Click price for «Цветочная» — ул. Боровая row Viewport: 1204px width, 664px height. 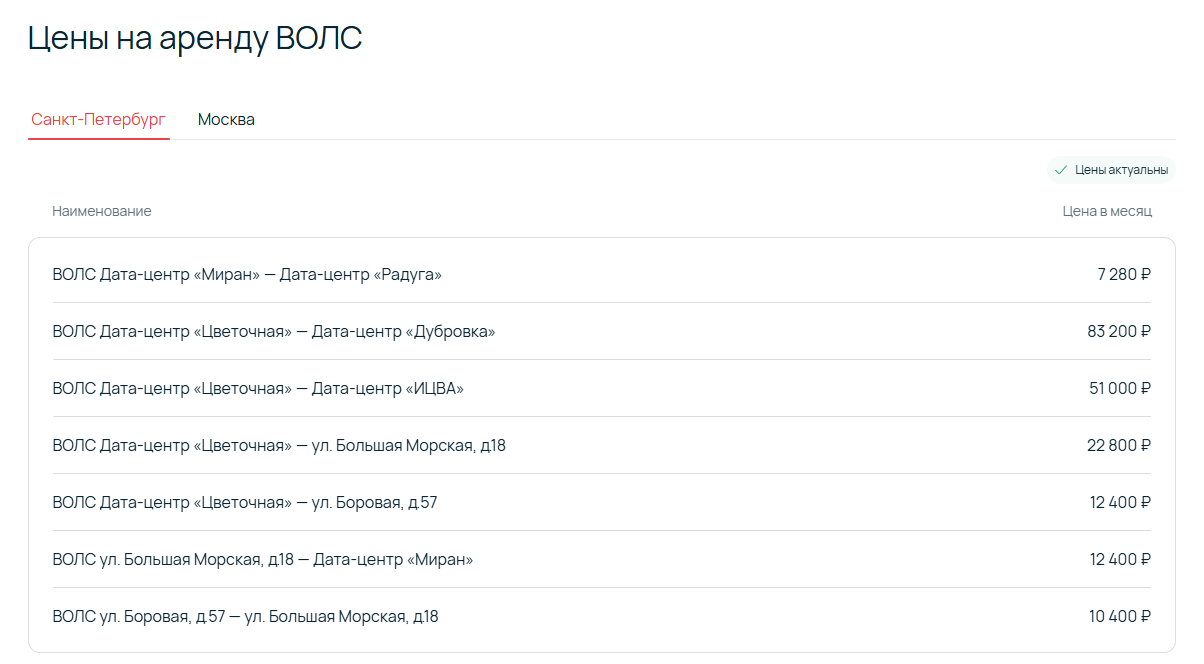tap(1120, 502)
